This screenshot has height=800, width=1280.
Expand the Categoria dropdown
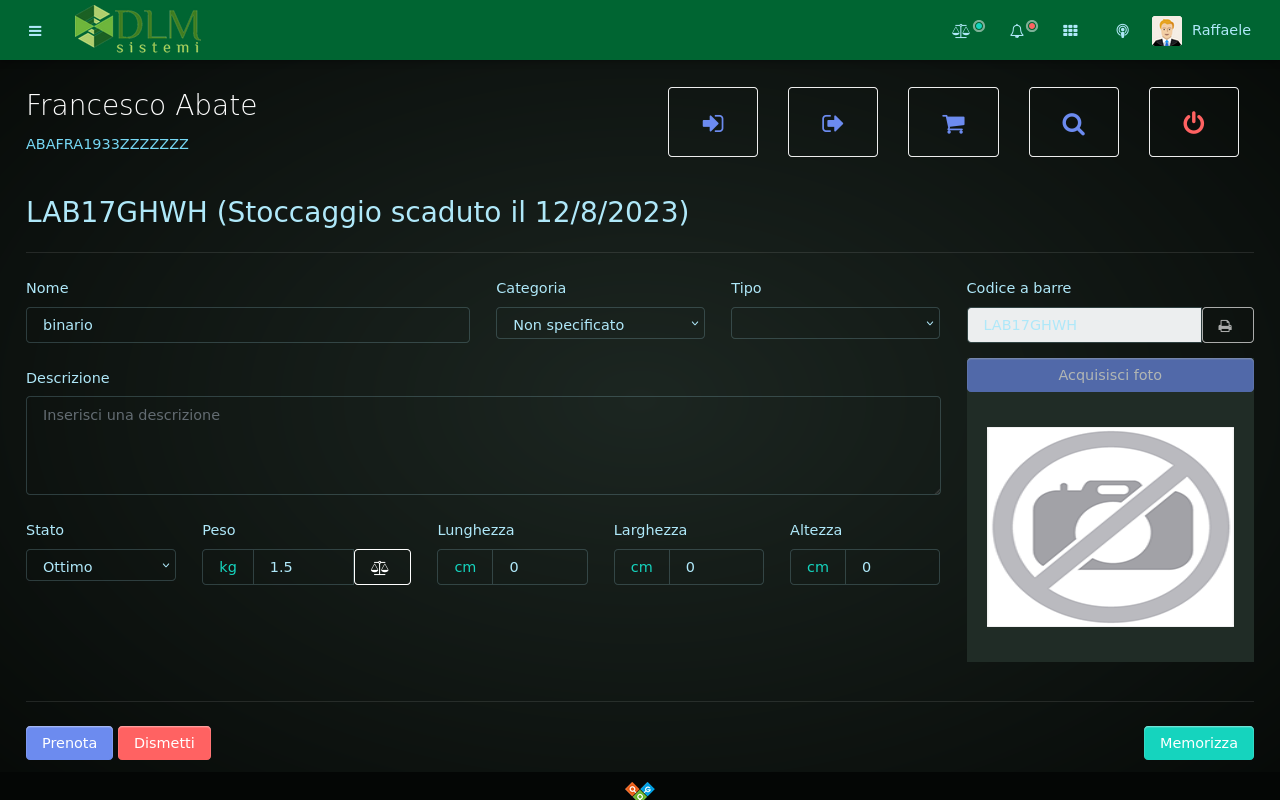(600, 324)
